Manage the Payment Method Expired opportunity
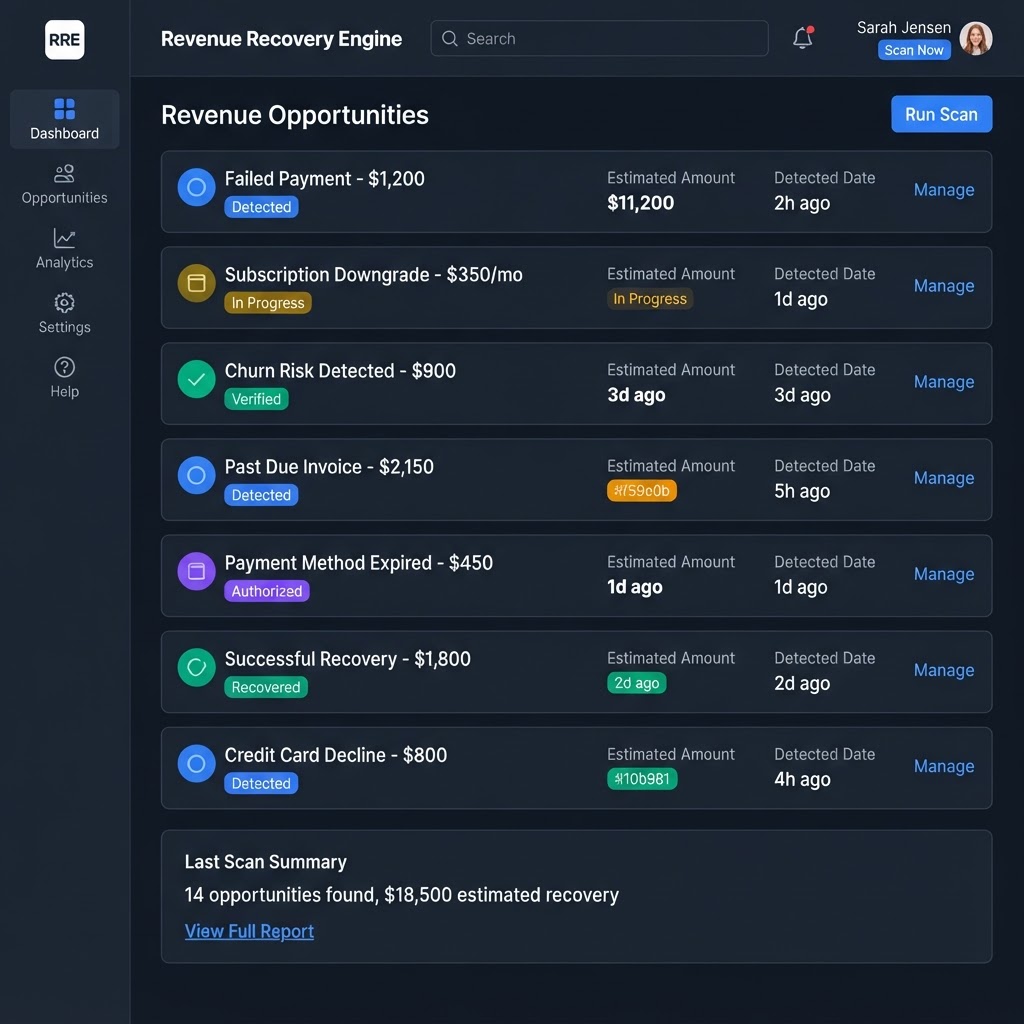The width and height of the screenshot is (1024, 1024). (944, 574)
